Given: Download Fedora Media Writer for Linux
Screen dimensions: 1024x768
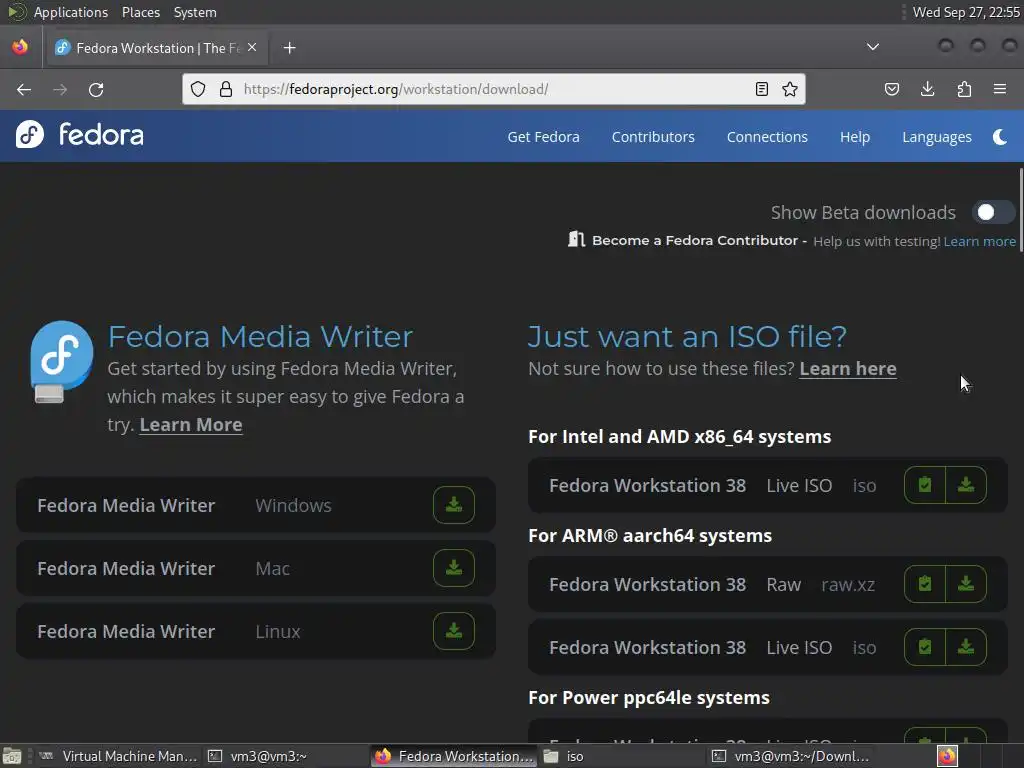Looking at the screenshot, I should coord(454,631).
